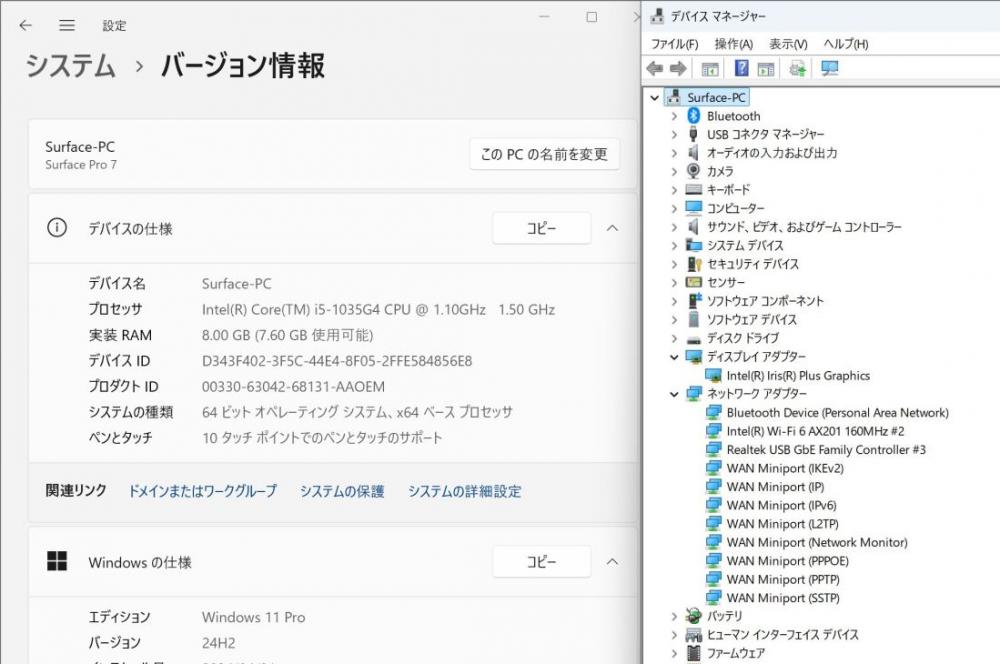The image size is (1000, 664).
Task: Select WAN Miniport (IKEv2) adapter
Action: (x=785, y=468)
